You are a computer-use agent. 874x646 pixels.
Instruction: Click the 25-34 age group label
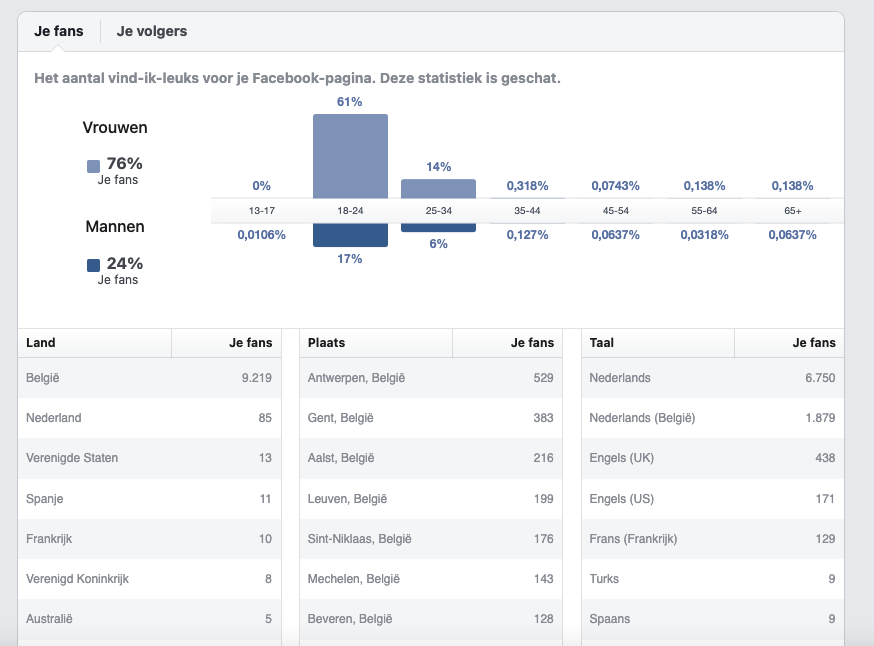click(439, 211)
